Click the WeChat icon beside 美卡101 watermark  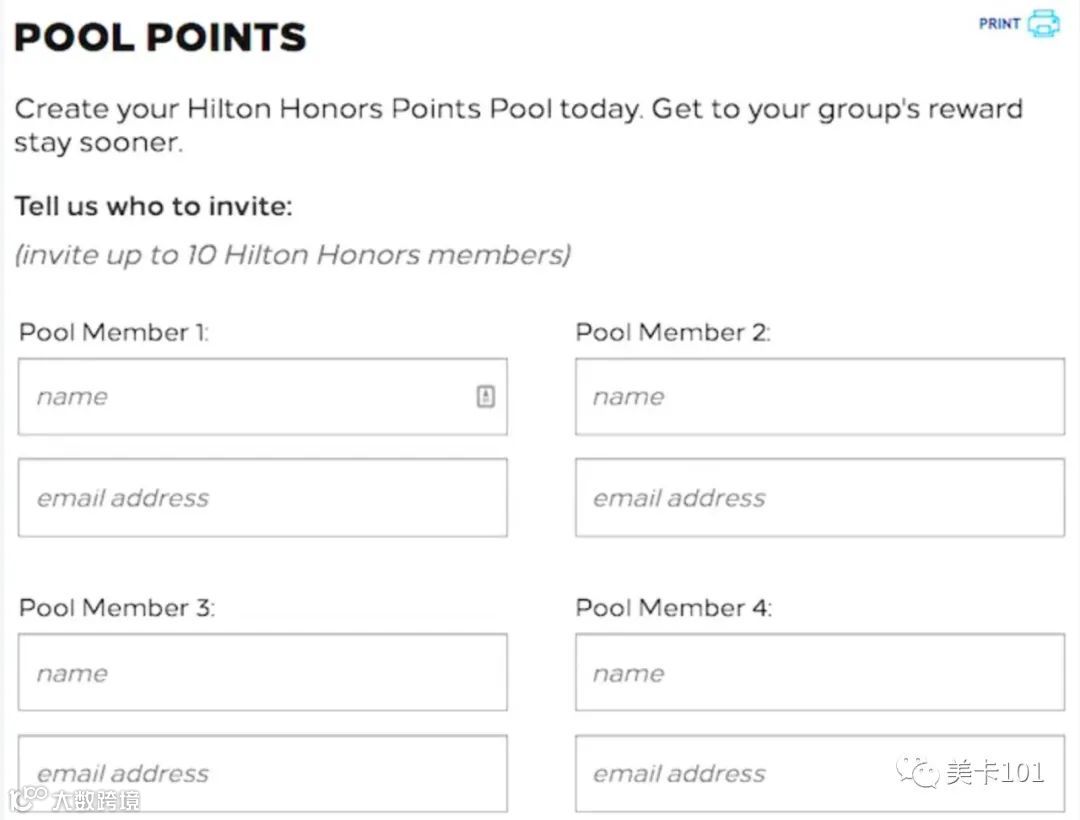918,773
